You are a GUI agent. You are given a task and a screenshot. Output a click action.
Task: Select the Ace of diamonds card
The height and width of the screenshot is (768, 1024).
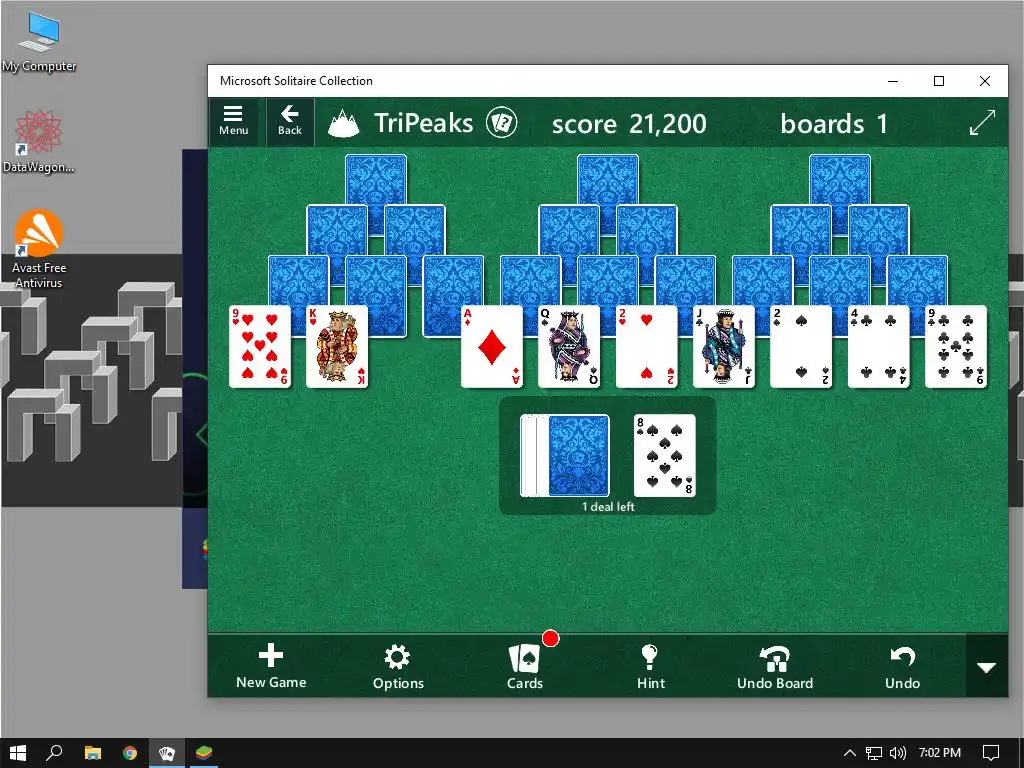(492, 347)
